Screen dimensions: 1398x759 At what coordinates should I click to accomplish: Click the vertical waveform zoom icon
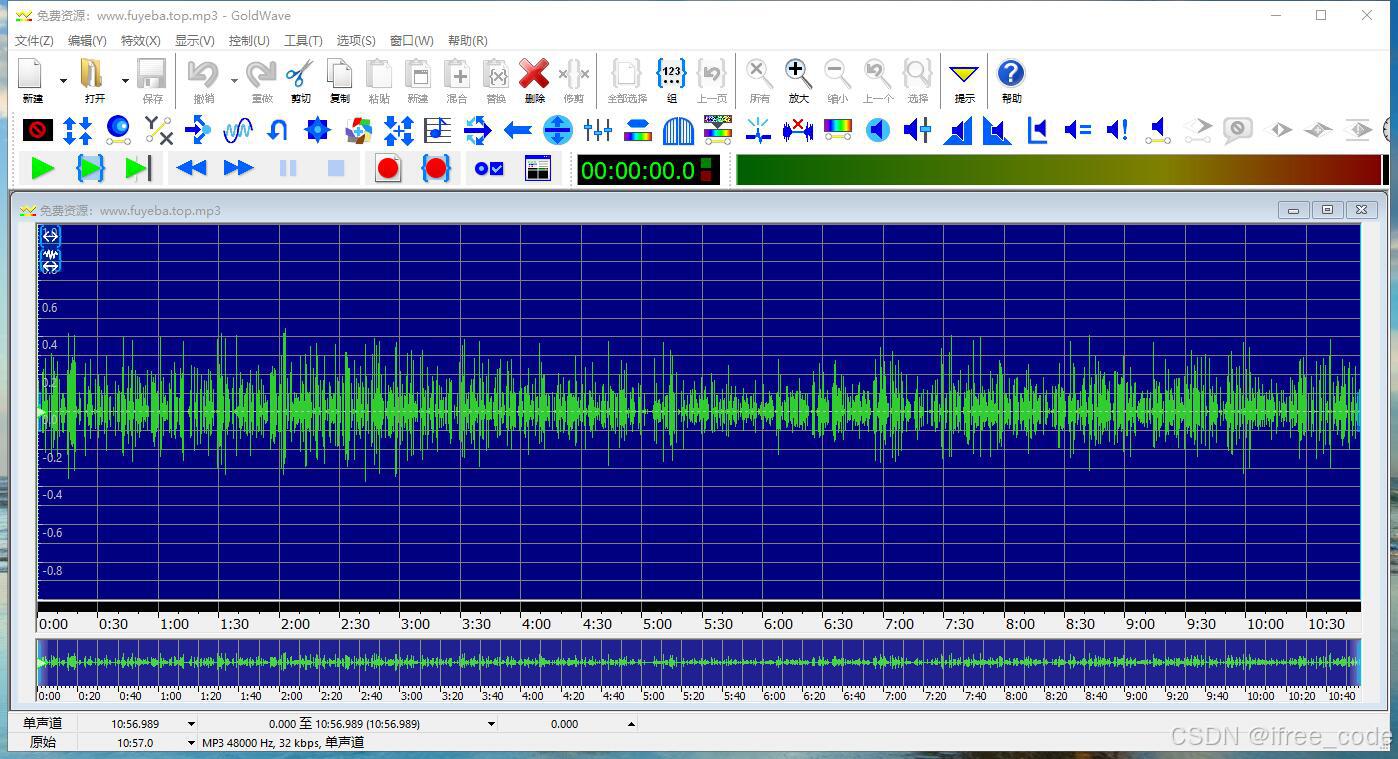[50, 260]
